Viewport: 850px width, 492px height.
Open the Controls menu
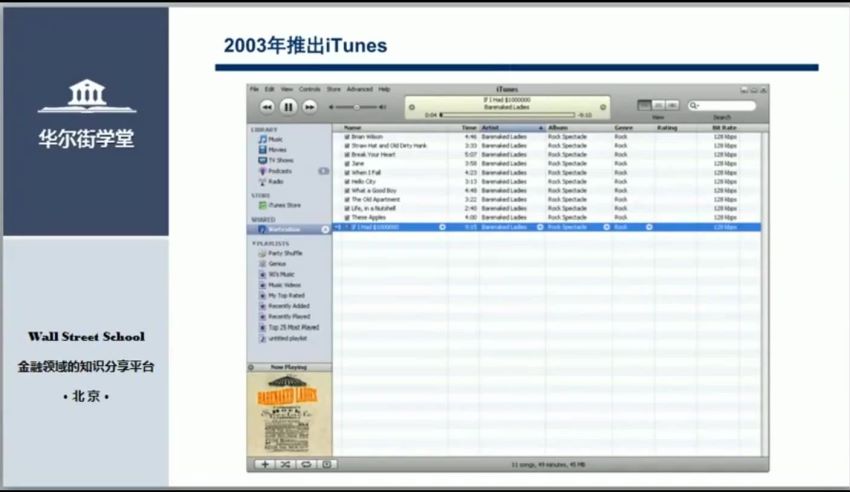[310, 89]
